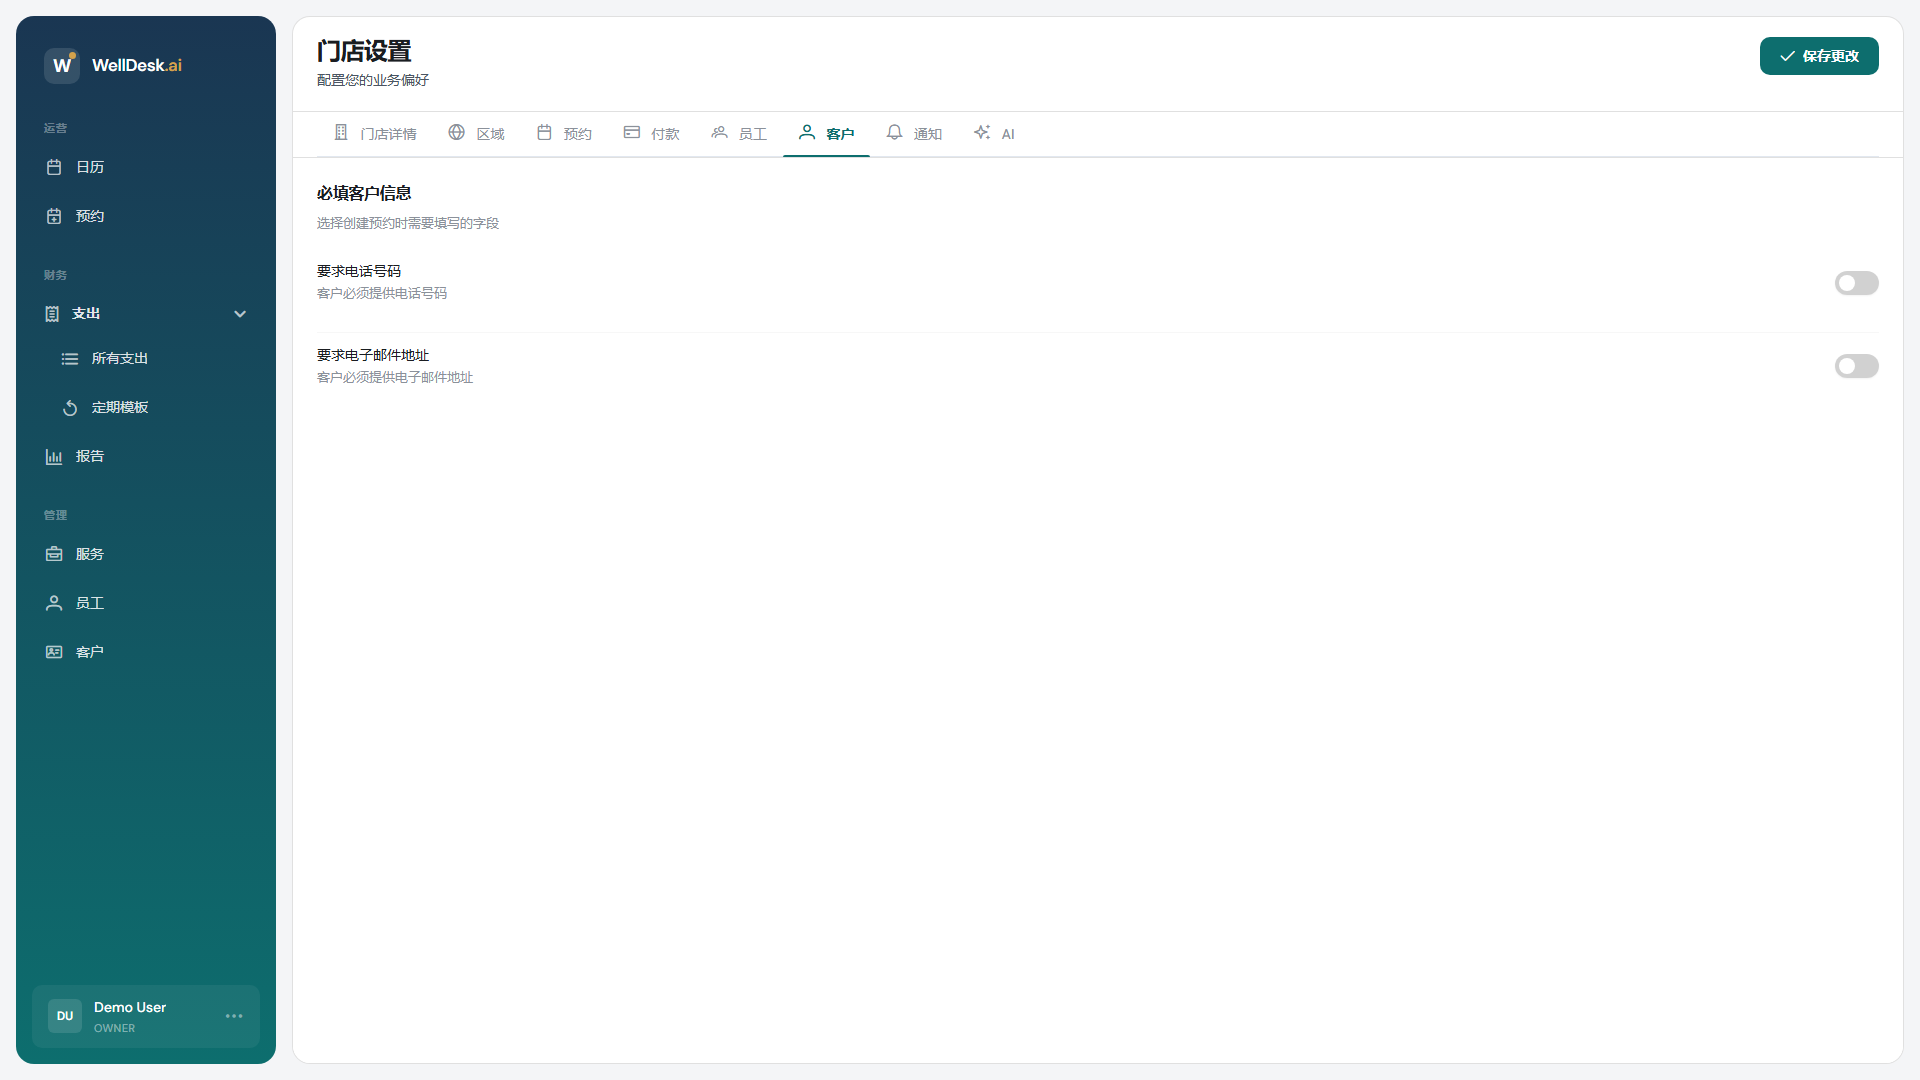
Task: Open 预约 in the sidebar
Action: click(x=89, y=216)
